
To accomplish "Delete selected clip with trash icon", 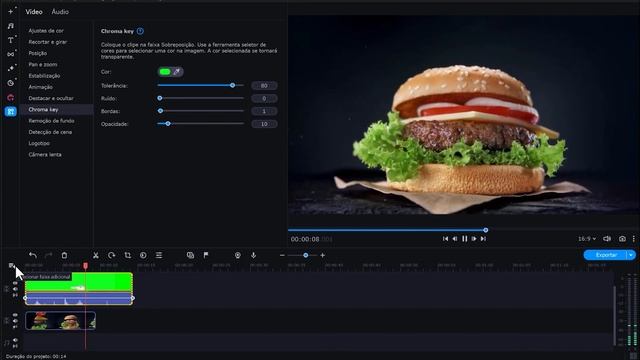I will point(64,255).
